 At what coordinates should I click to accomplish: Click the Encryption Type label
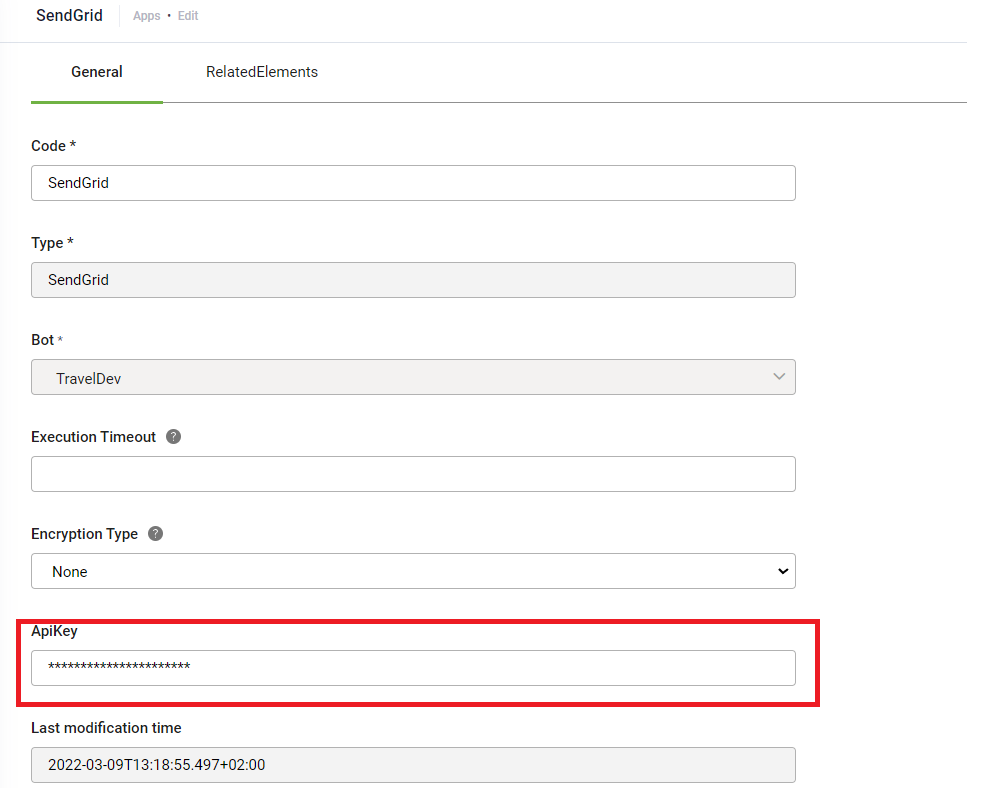[84, 534]
